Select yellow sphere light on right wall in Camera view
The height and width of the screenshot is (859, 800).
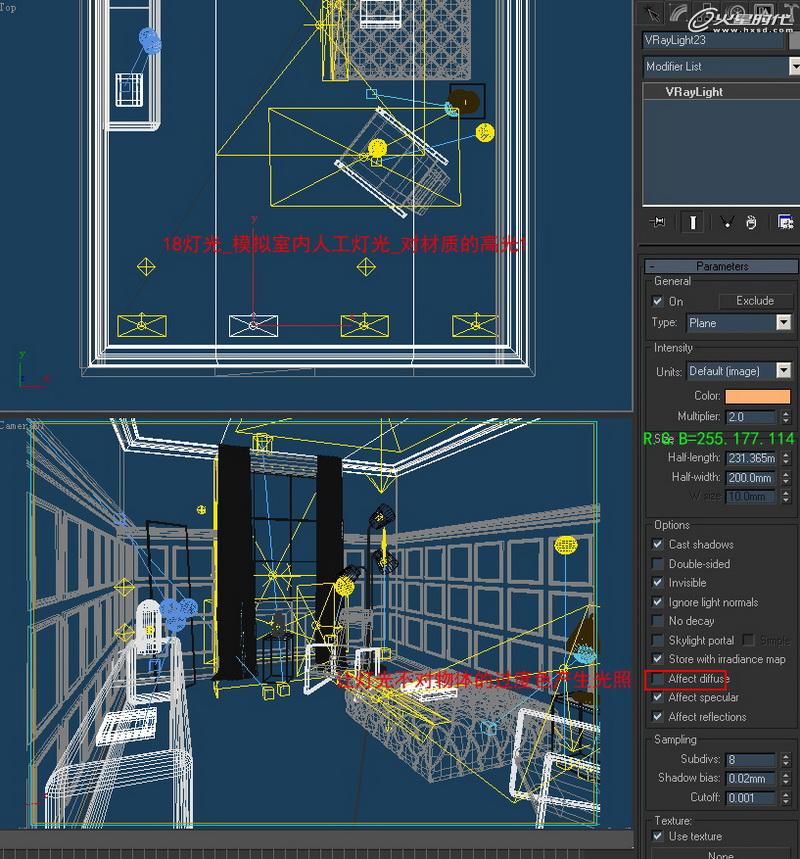coord(565,545)
